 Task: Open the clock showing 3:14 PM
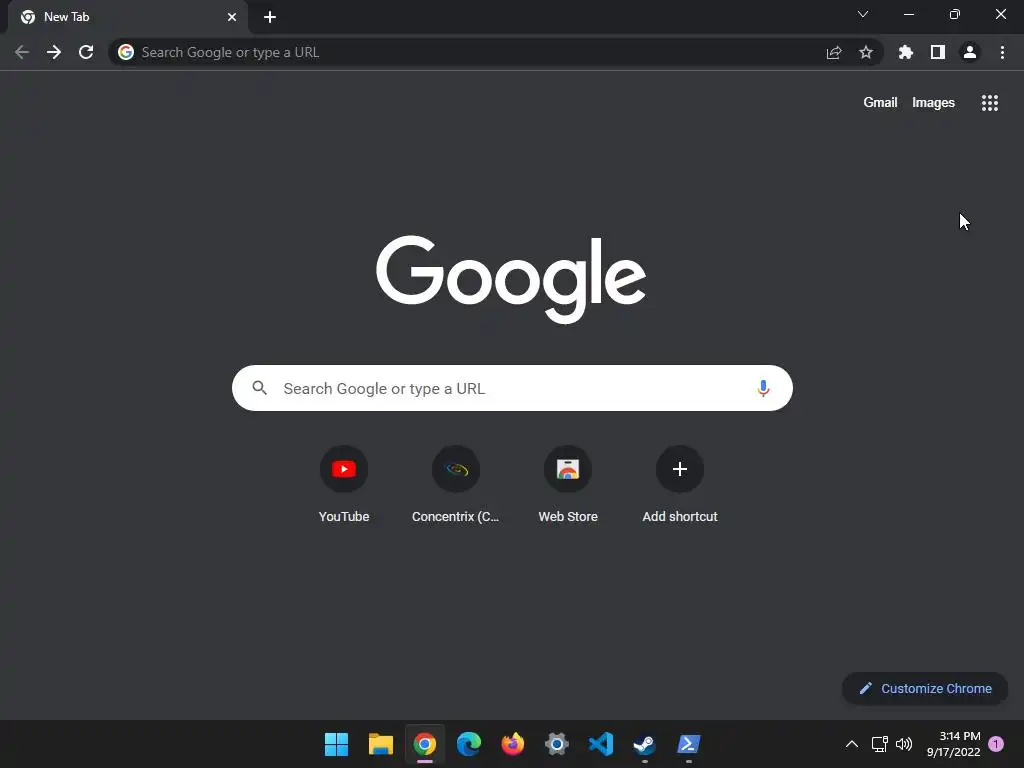[953, 744]
